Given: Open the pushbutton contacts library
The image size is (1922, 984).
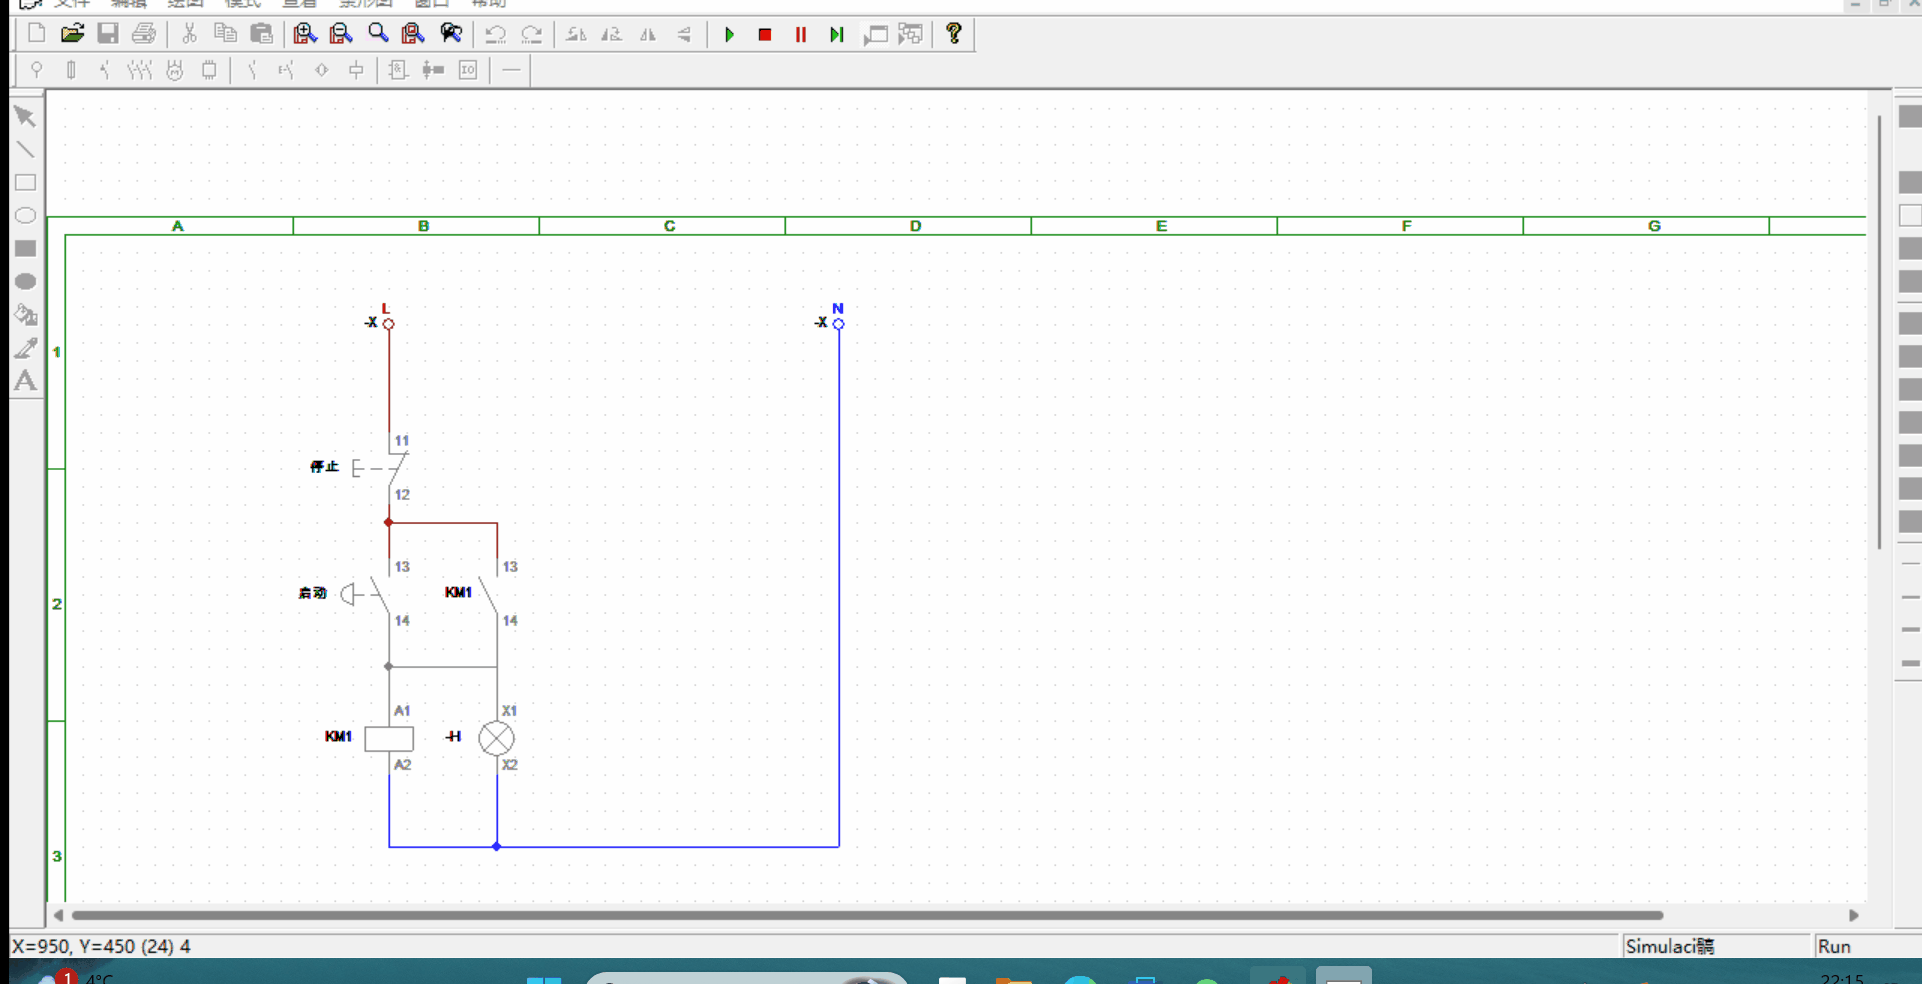Looking at the screenshot, I should tap(286, 70).
